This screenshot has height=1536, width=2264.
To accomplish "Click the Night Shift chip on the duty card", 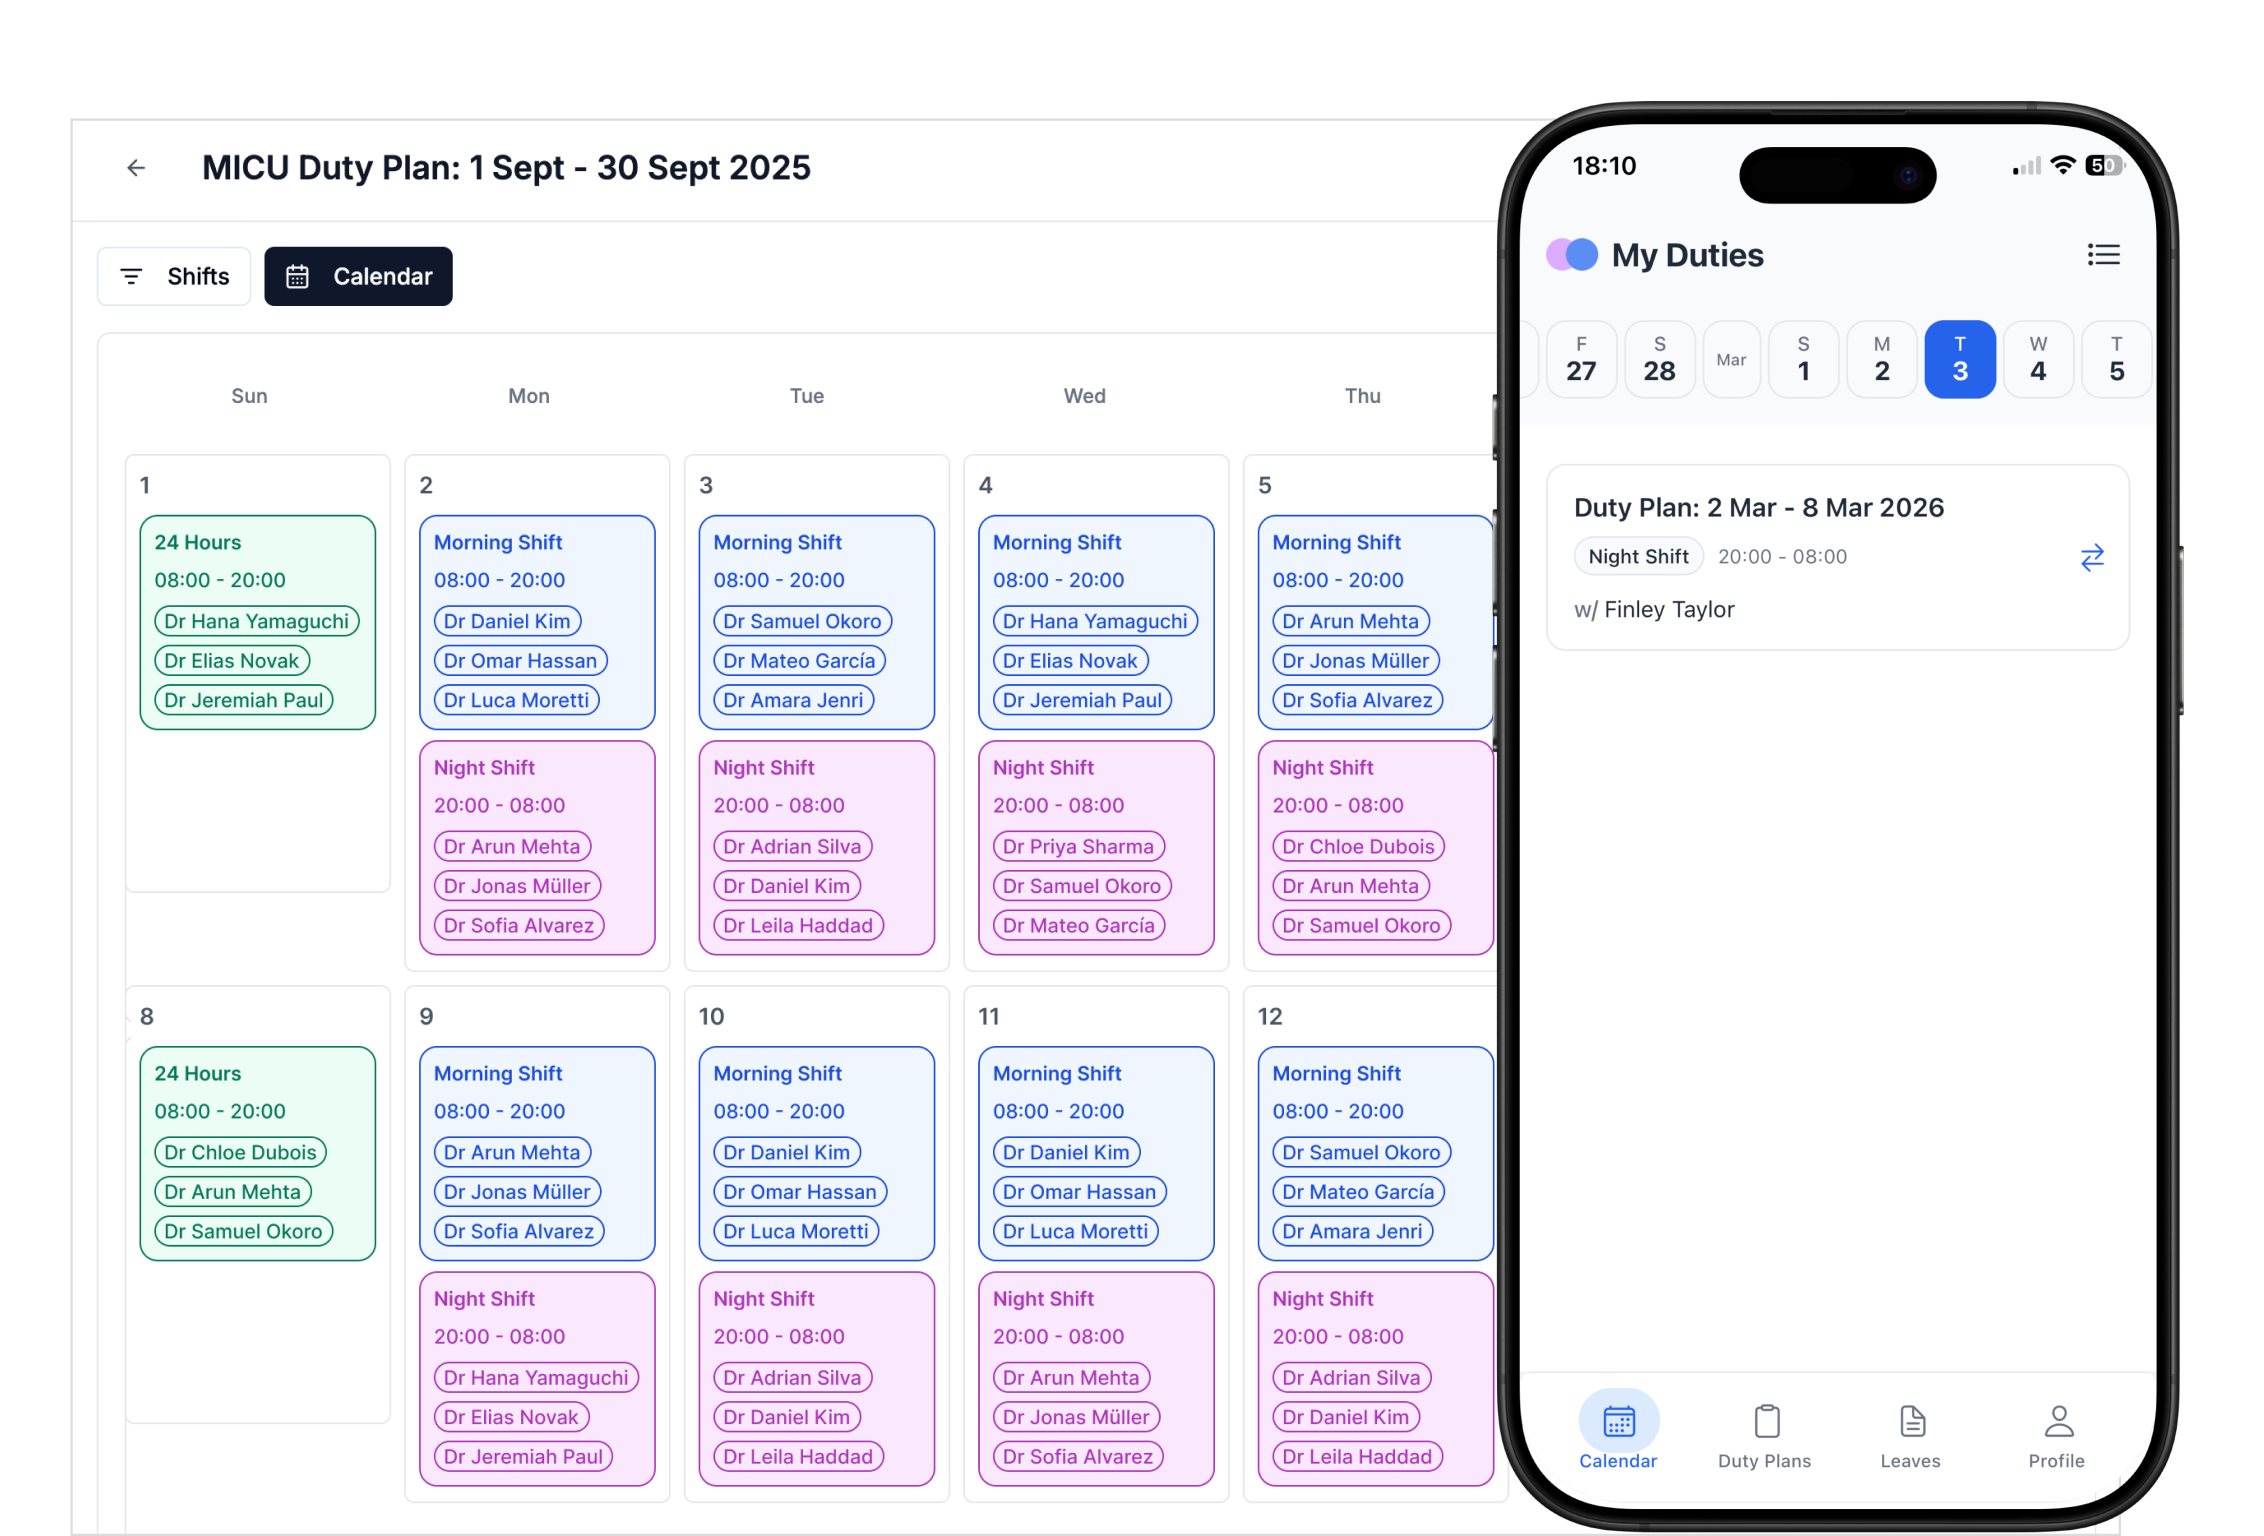I will pos(1637,556).
